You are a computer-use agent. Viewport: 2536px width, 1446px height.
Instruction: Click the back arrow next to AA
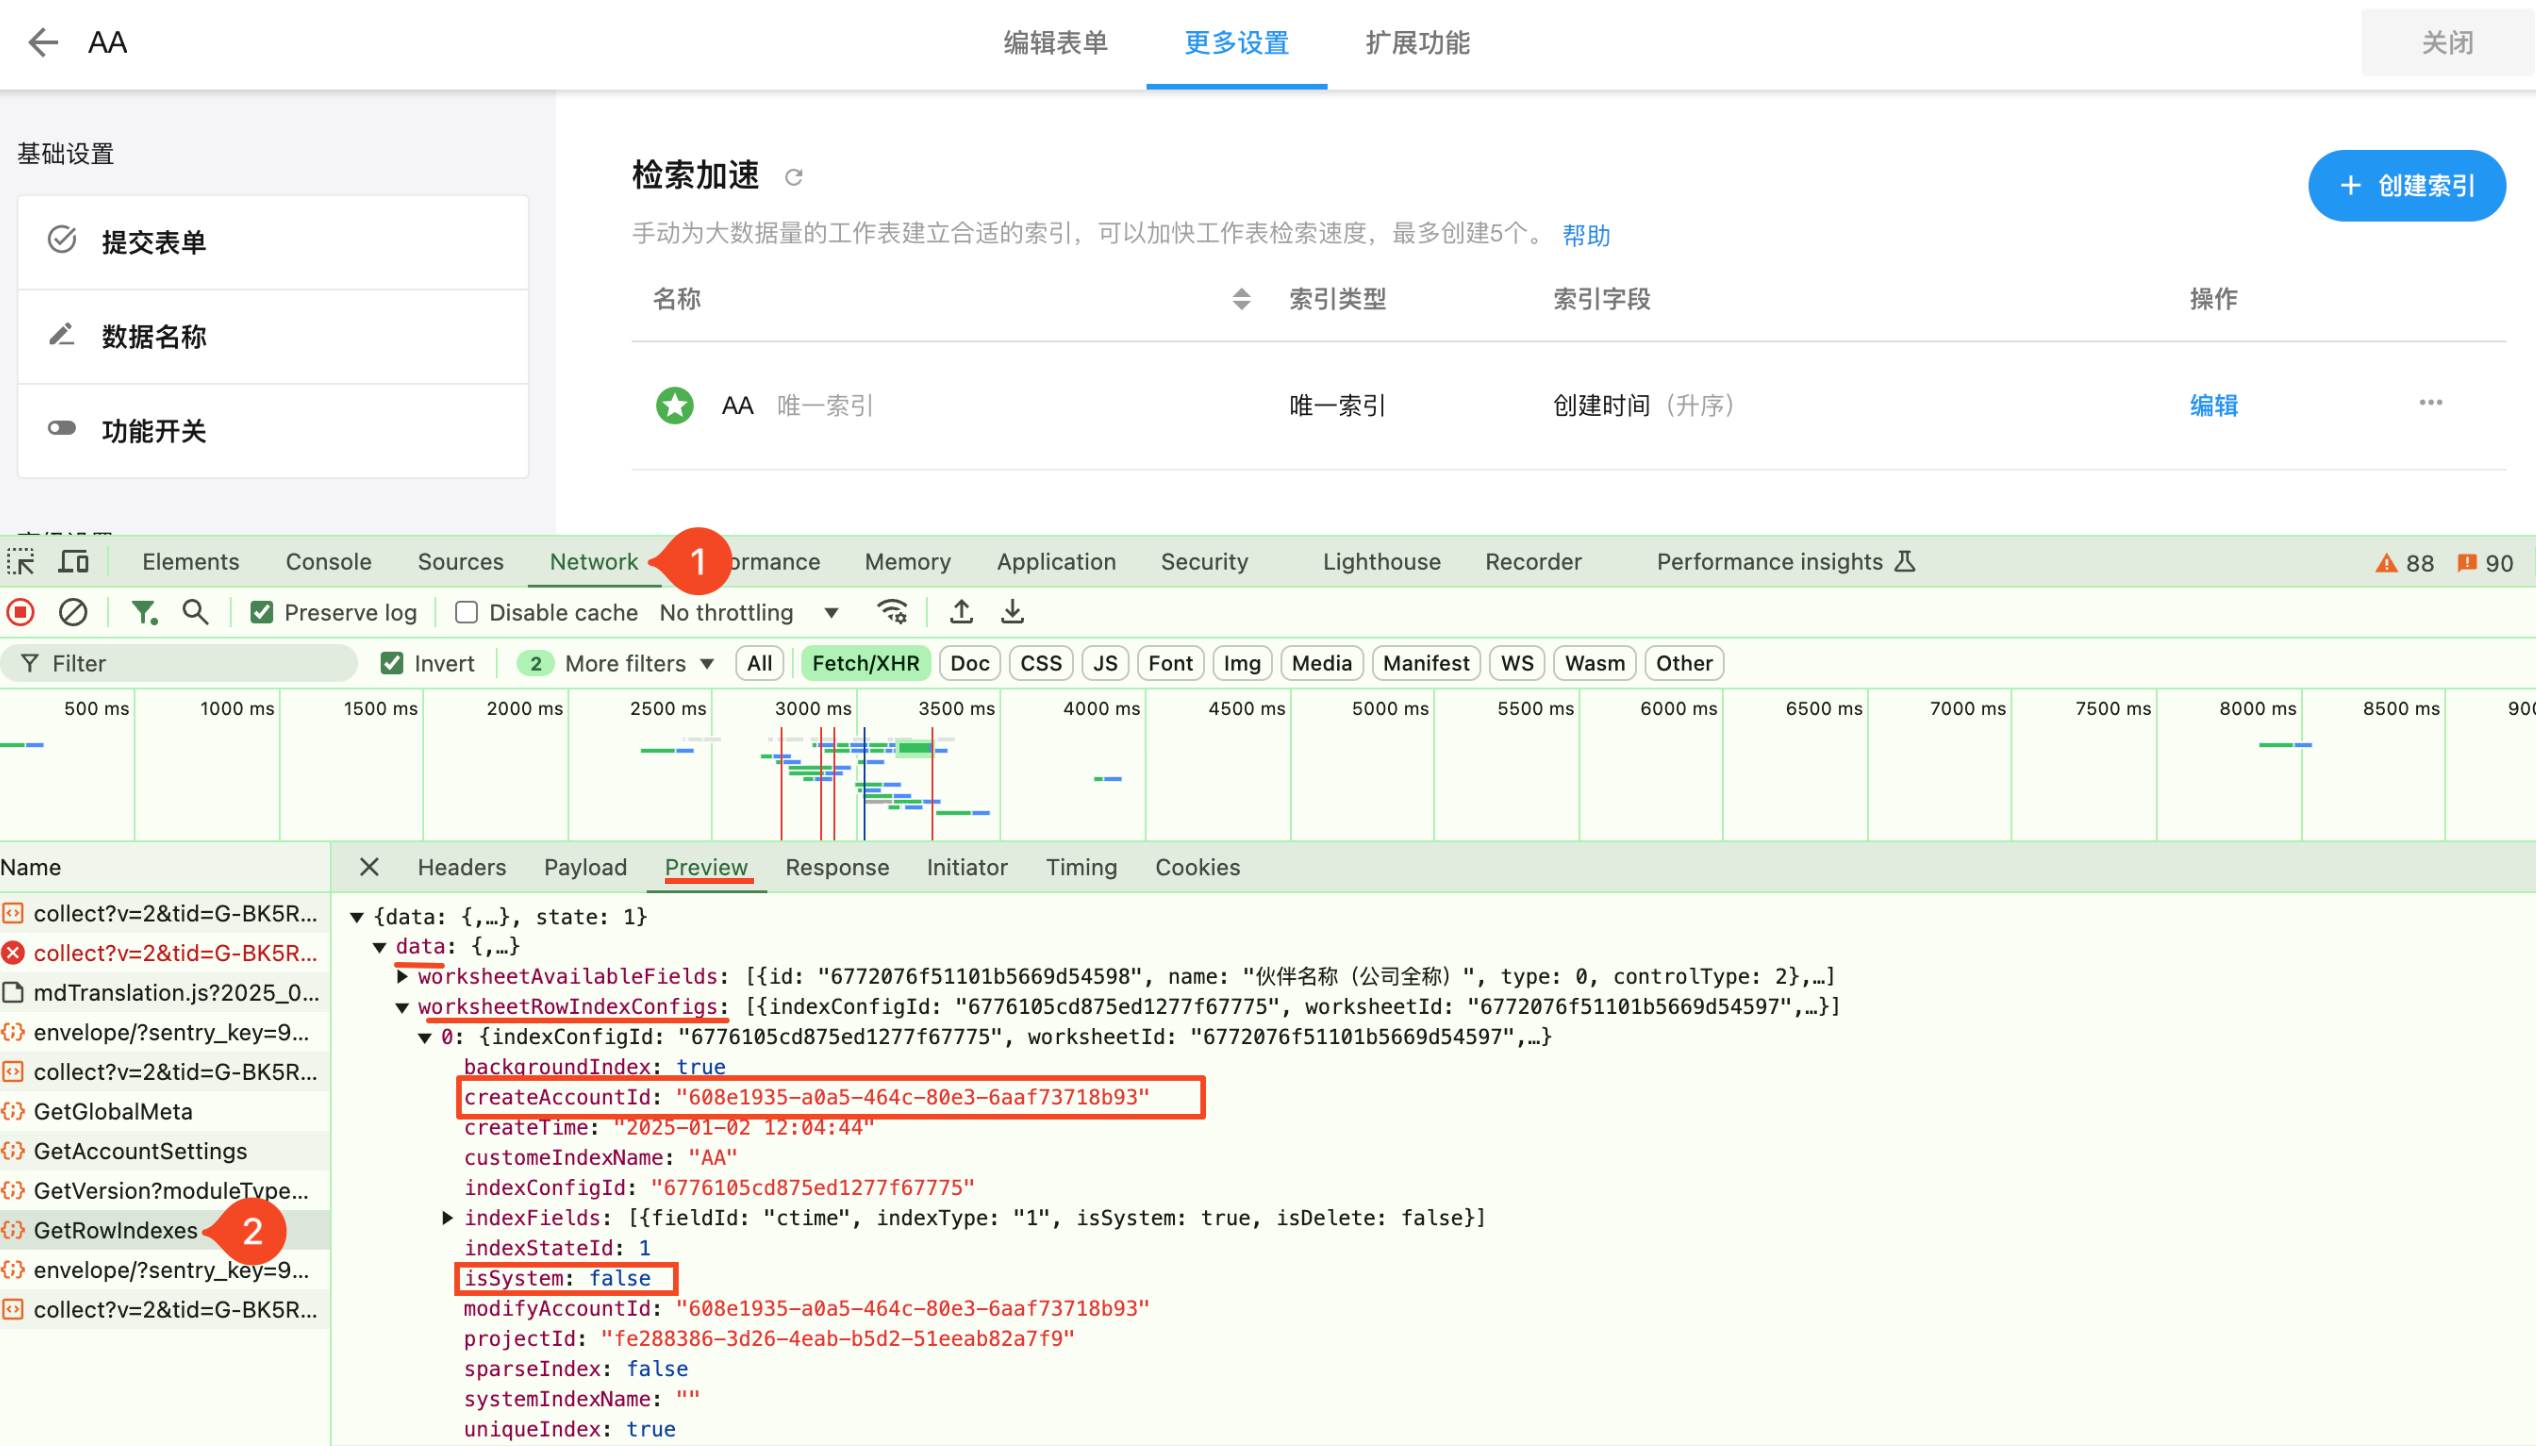click(x=43, y=43)
